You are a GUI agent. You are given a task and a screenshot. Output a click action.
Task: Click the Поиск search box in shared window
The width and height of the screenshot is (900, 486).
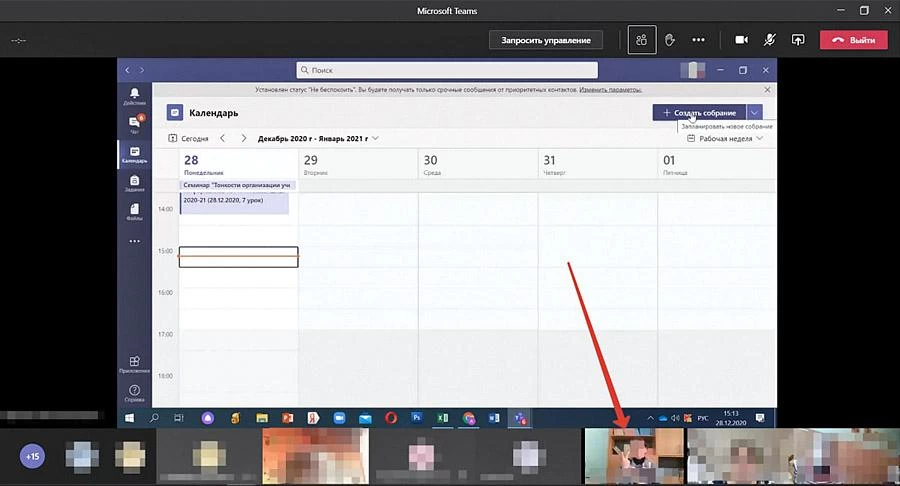click(x=447, y=70)
